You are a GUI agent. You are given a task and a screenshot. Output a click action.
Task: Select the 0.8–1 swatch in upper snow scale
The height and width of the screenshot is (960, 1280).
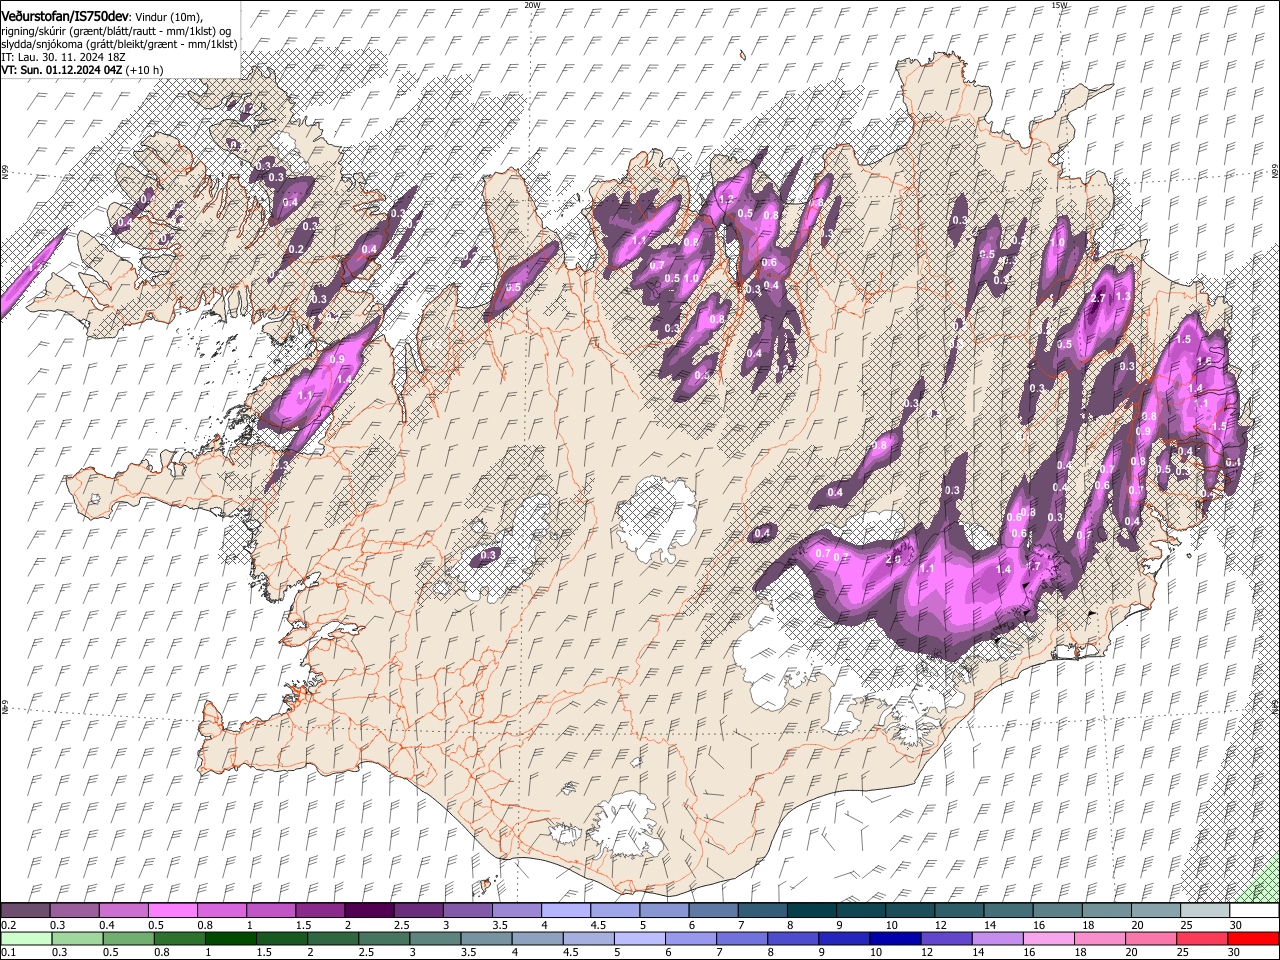pos(221,910)
